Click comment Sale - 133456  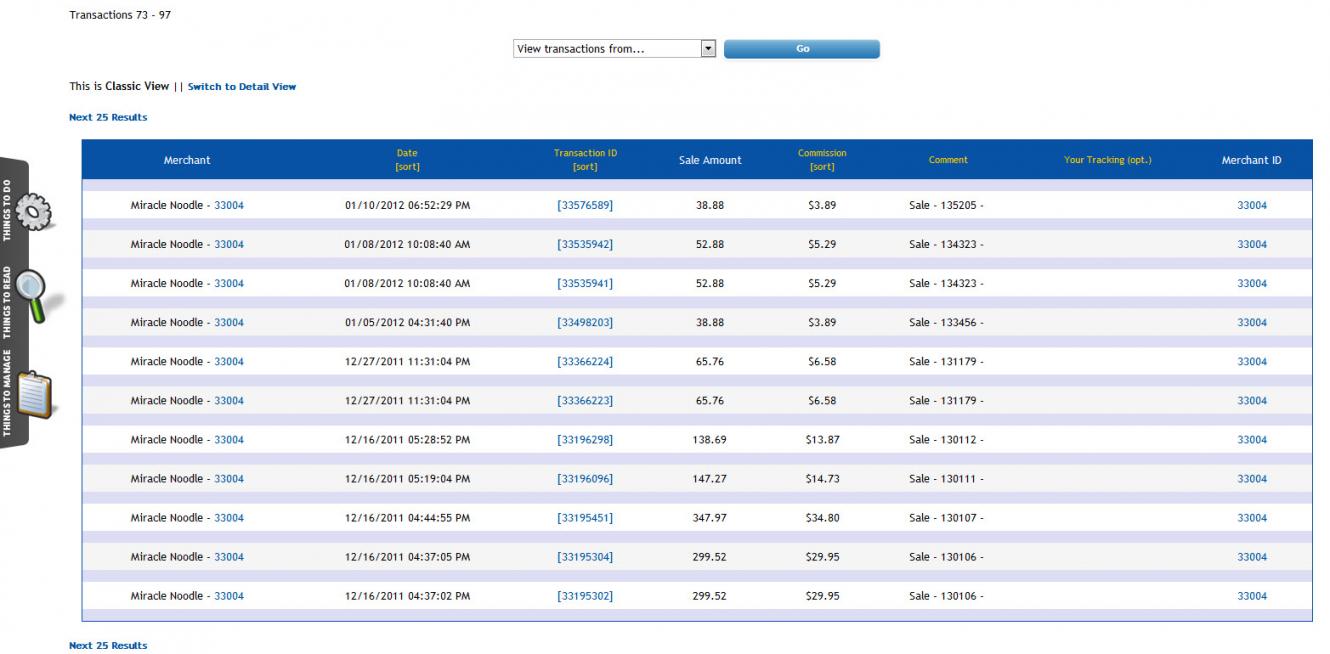(x=946, y=322)
